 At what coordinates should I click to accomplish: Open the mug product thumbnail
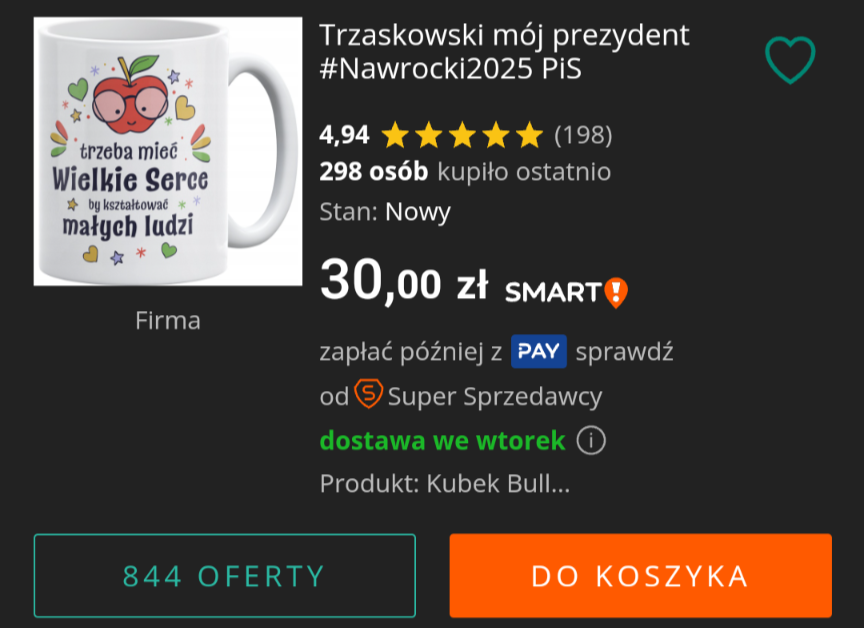(168, 151)
